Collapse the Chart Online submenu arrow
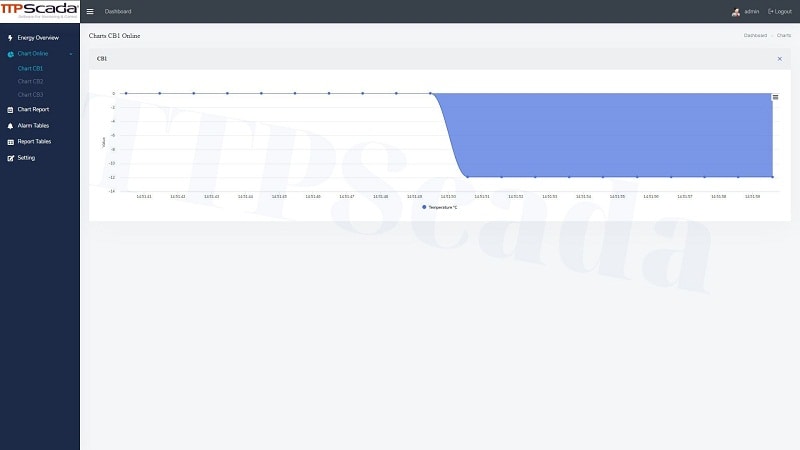The height and width of the screenshot is (450, 800). coord(71,54)
